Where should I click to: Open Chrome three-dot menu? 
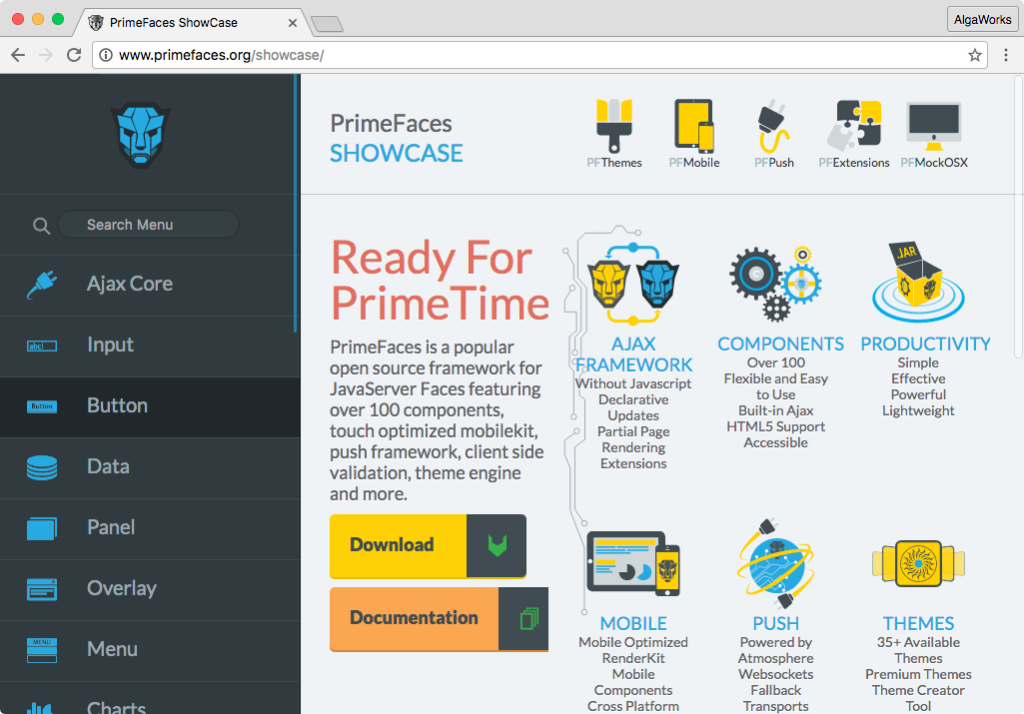(1006, 55)
